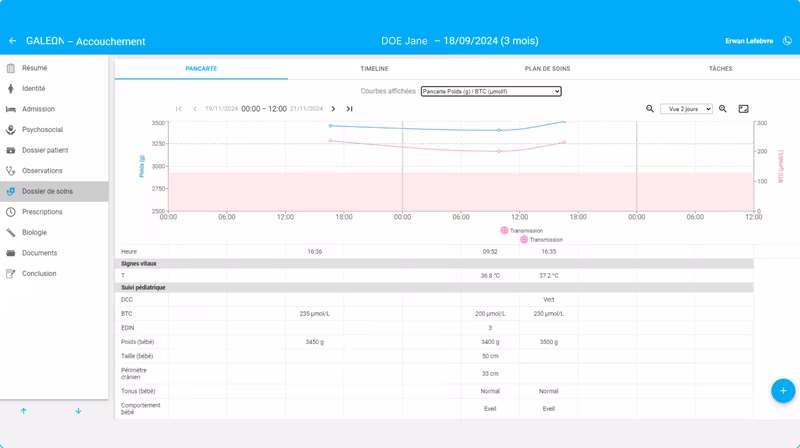The height and width of the screenshot is (448, 800).
Task: Click the 235 µmol/L BTC cell
Action: tap(315, 314)
